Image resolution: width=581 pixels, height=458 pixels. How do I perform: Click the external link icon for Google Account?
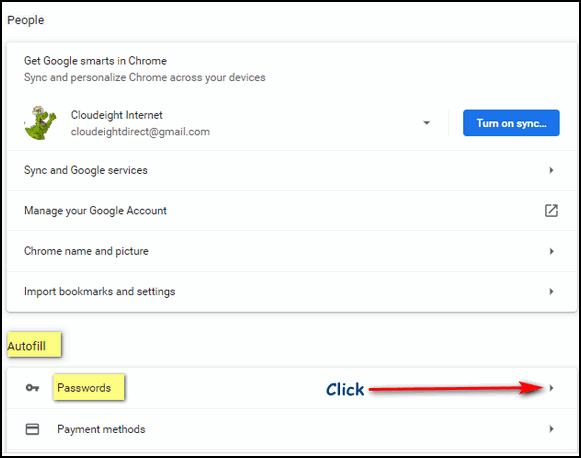pyautogui.click(x=551, y=210)
